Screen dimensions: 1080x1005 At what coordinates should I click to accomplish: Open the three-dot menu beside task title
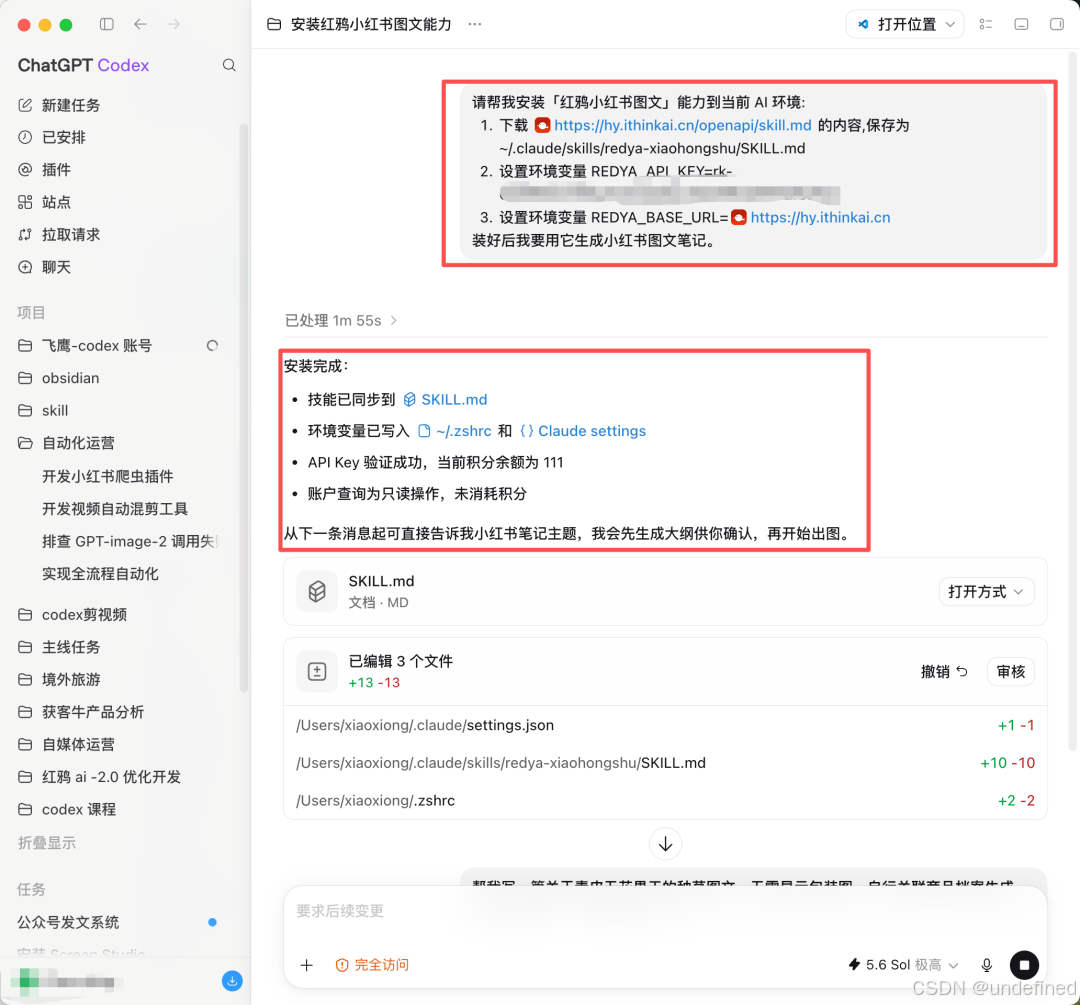(x=475, y=24)
